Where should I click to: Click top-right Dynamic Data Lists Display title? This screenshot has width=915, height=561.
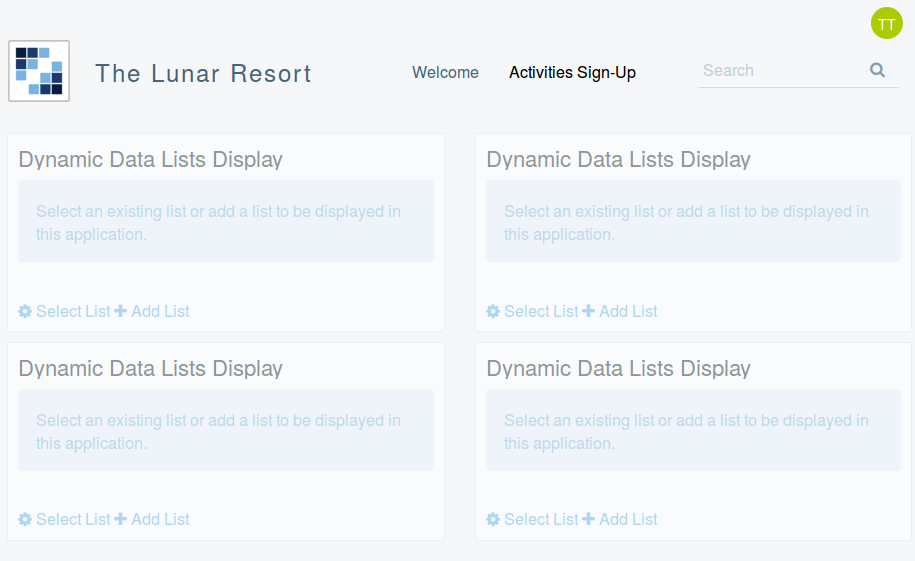619,159
